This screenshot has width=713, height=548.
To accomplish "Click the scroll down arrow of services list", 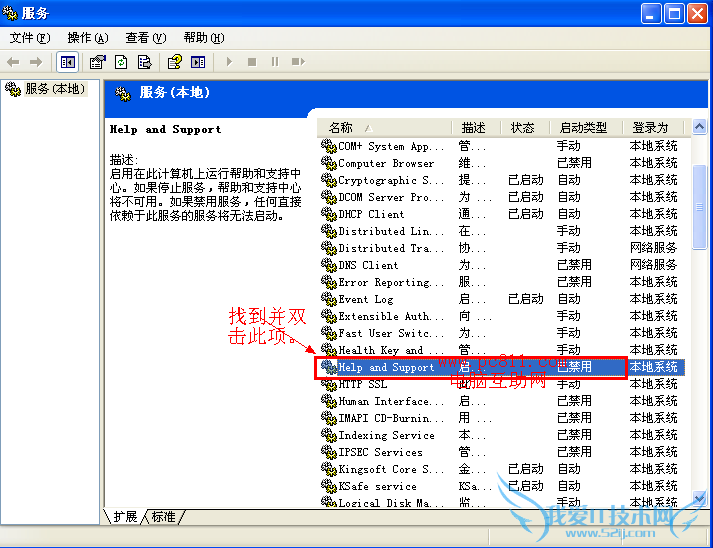I will pyautogui.click(x=699, y=498).
